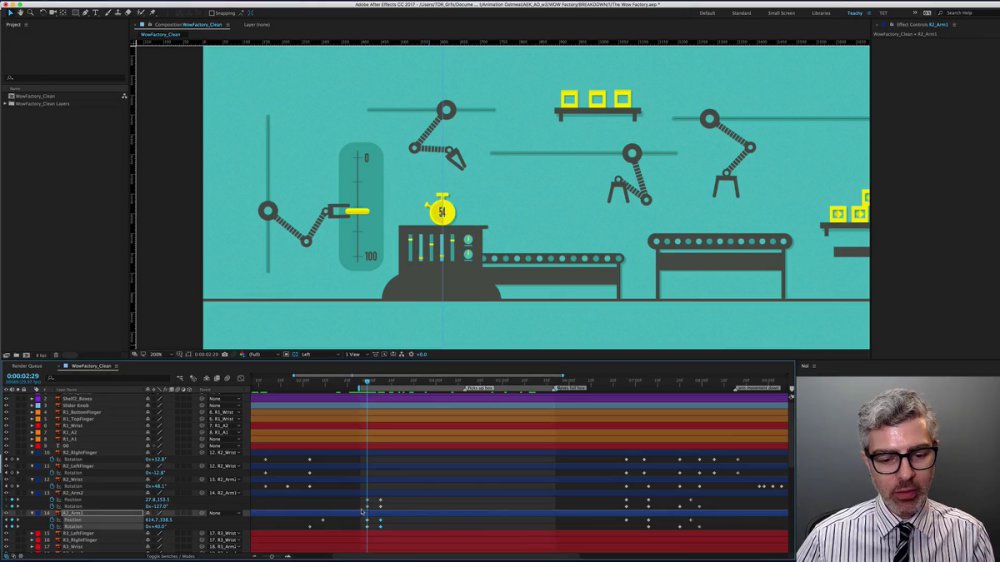Expand the R3_LeftFinger layer twirl

point(32,533)
